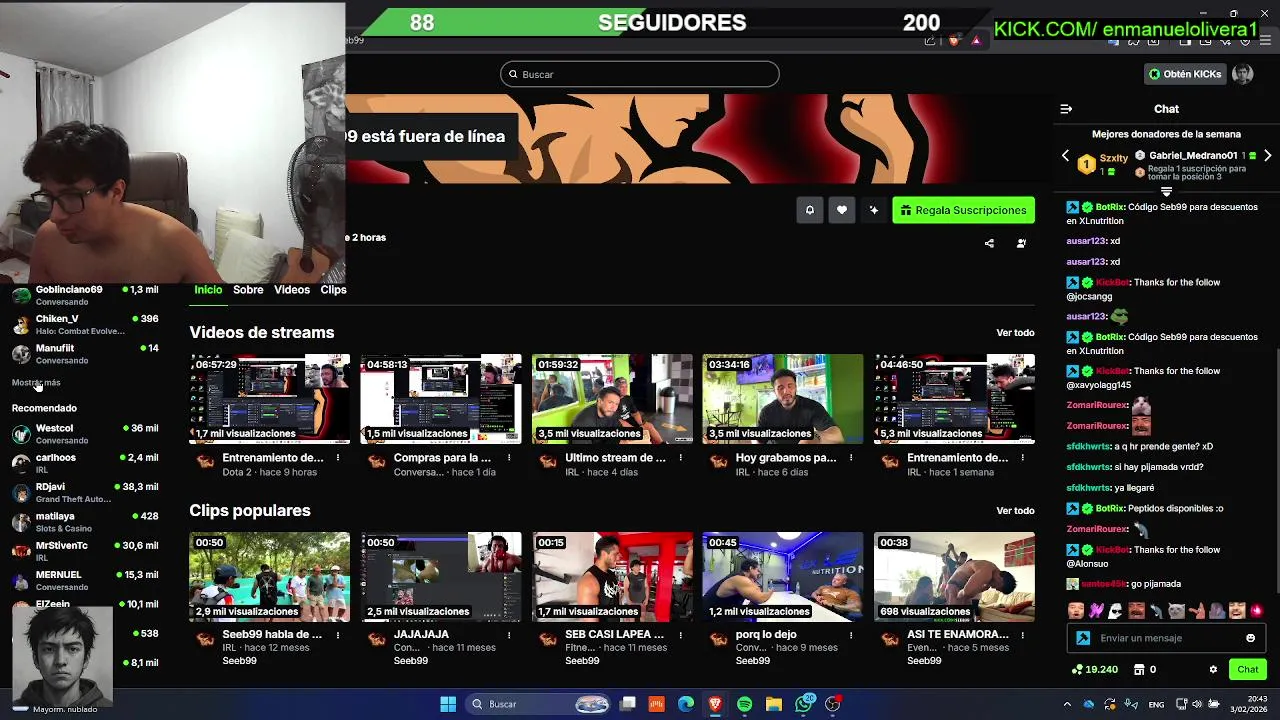
Task: Open options menu for Compras para la video
Action: [x=509, y=458]
